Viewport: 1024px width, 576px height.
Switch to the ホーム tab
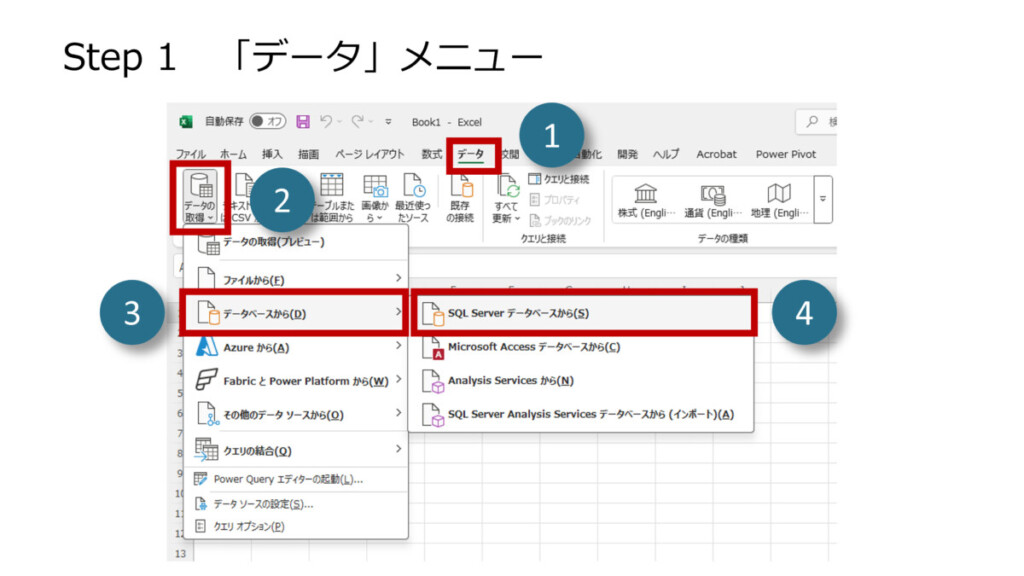233,154
